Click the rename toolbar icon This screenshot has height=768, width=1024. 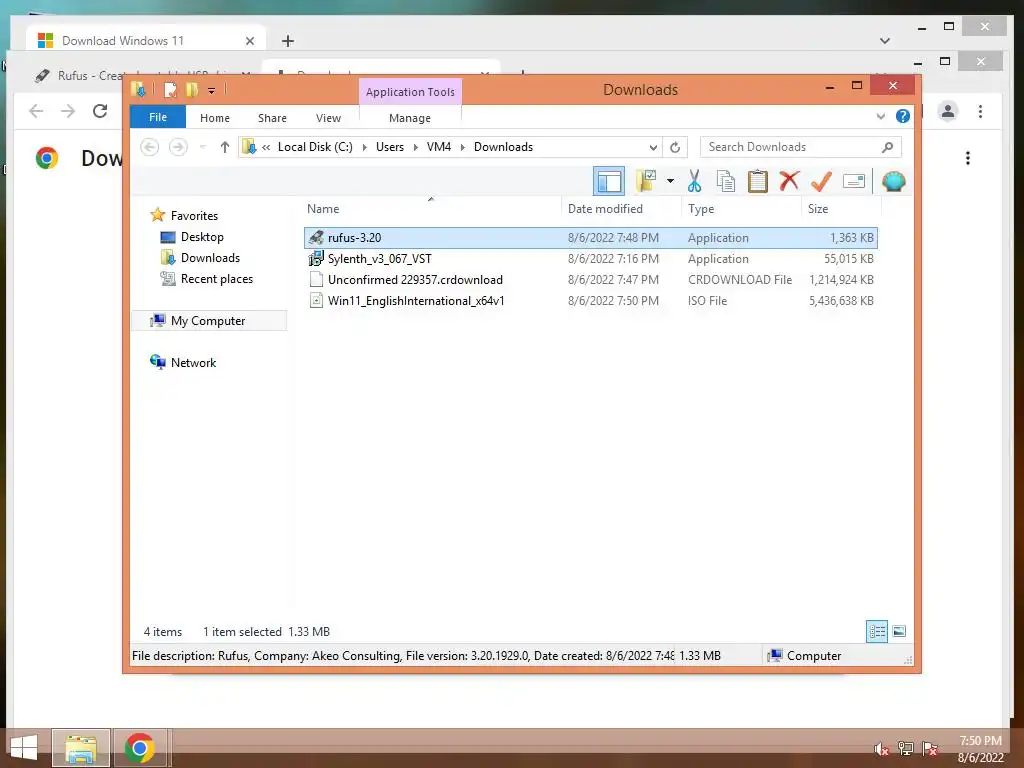pos(854,181)
